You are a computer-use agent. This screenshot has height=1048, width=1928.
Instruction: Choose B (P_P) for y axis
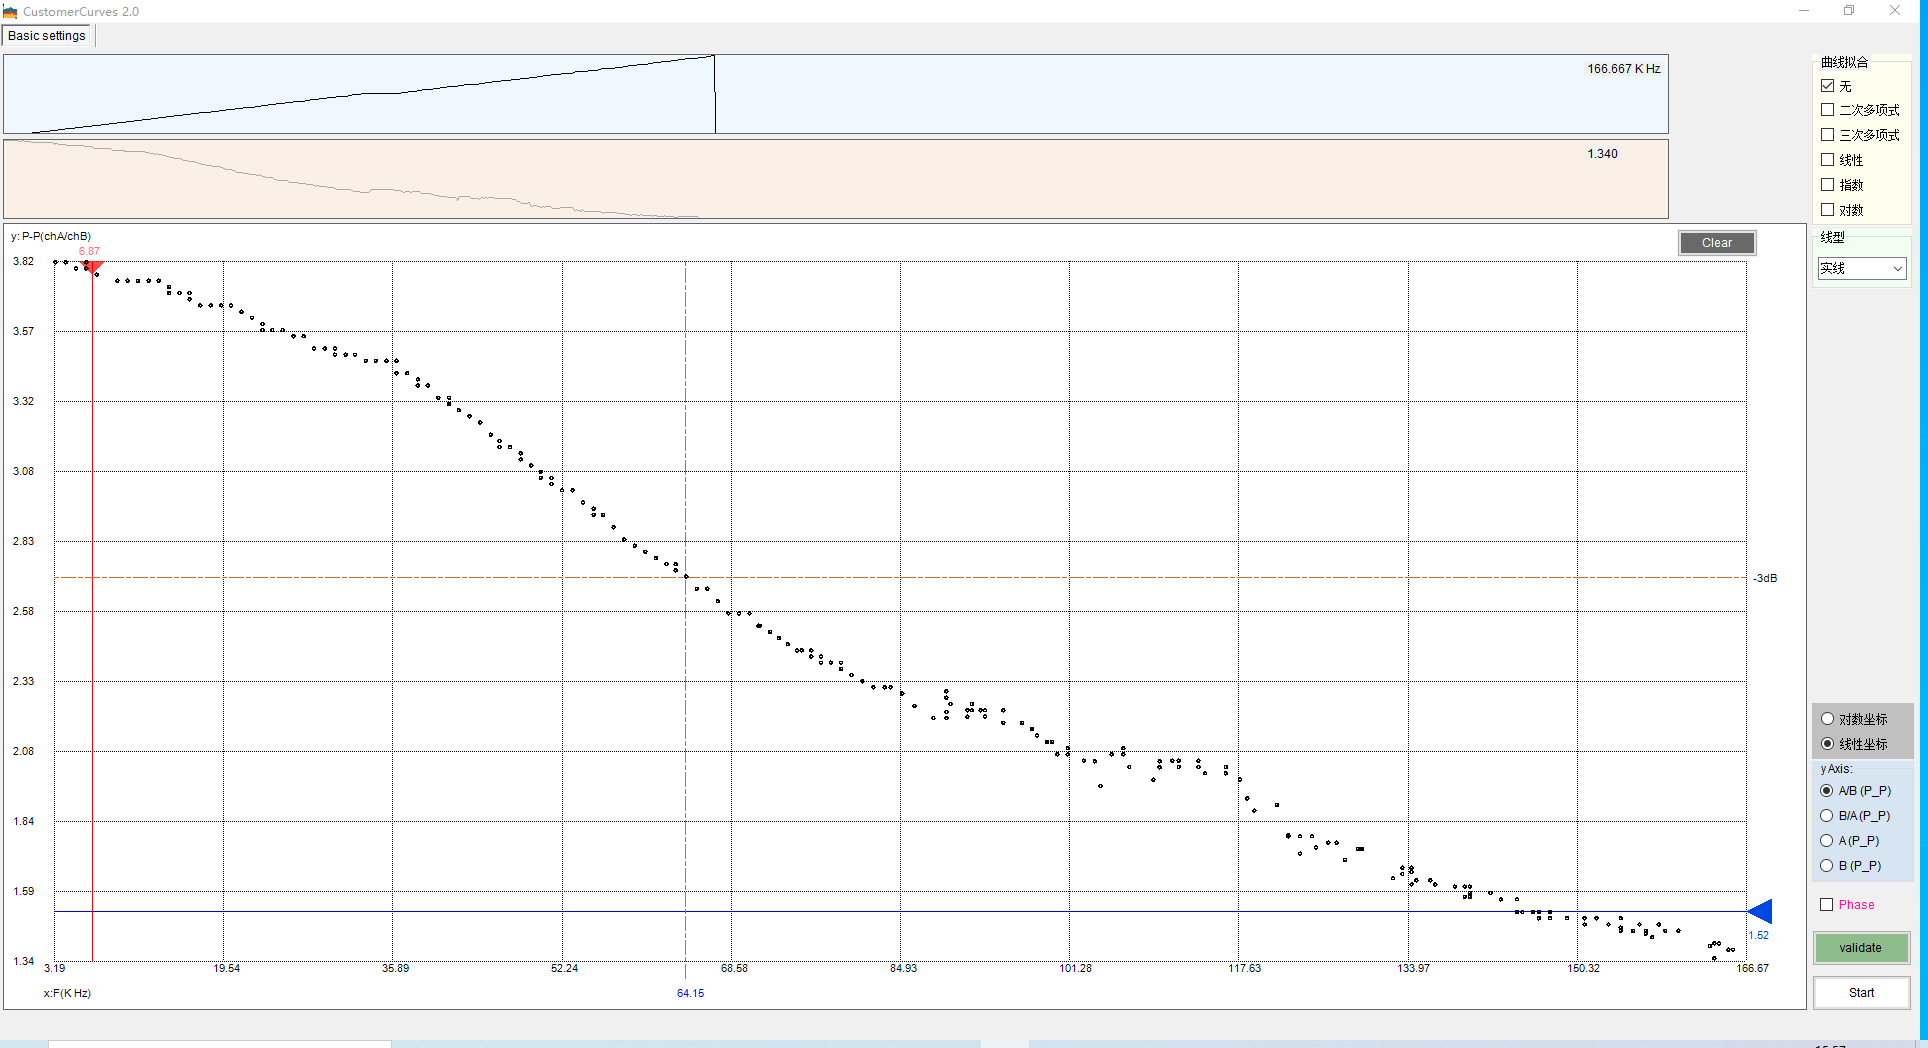tap(1827, 866)
